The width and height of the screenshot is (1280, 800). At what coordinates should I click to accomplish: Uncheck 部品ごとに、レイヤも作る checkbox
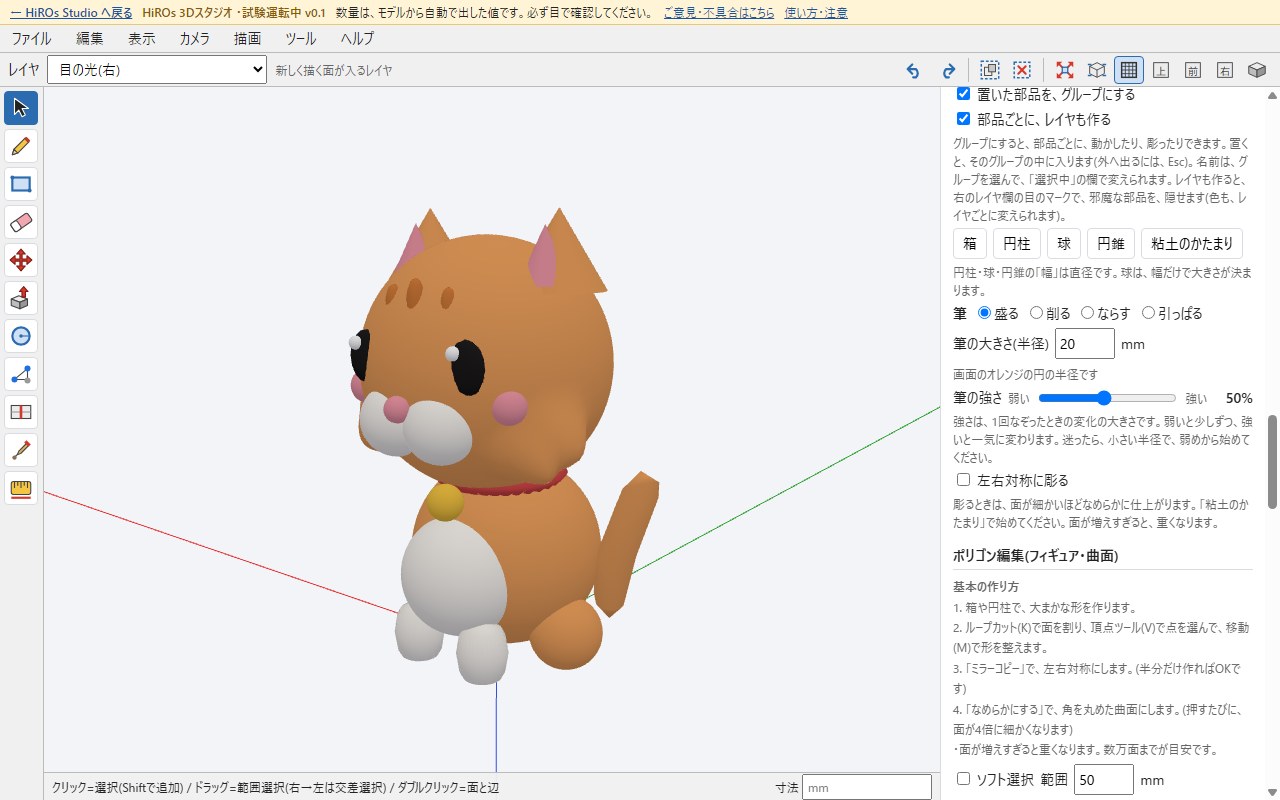point(964,118)
